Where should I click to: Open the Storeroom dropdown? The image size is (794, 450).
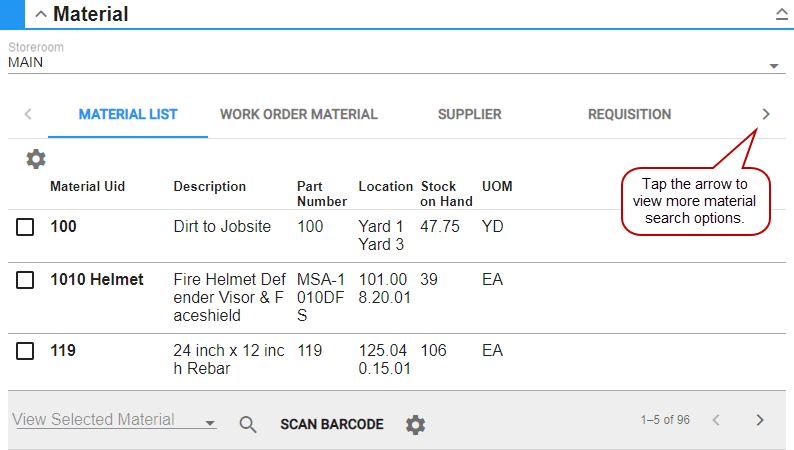[x=774, y=66]
